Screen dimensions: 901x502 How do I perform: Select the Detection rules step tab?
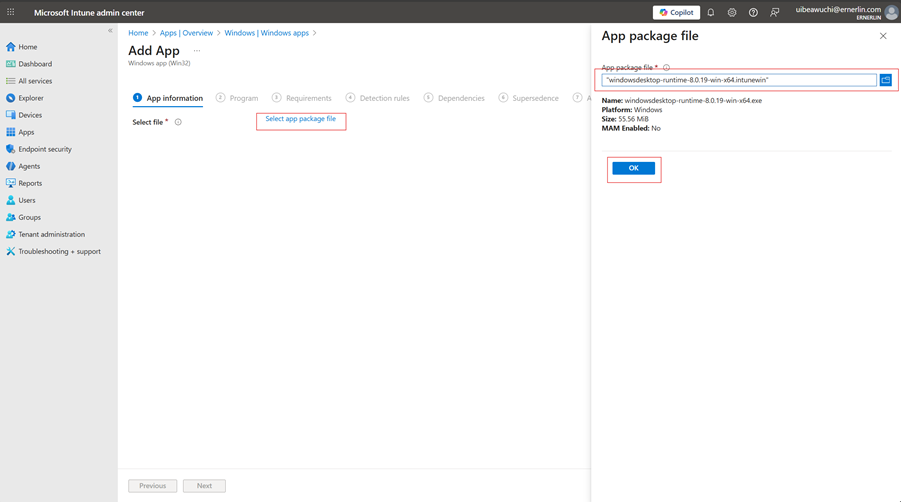pyautogui.click(x=378, y=98)
